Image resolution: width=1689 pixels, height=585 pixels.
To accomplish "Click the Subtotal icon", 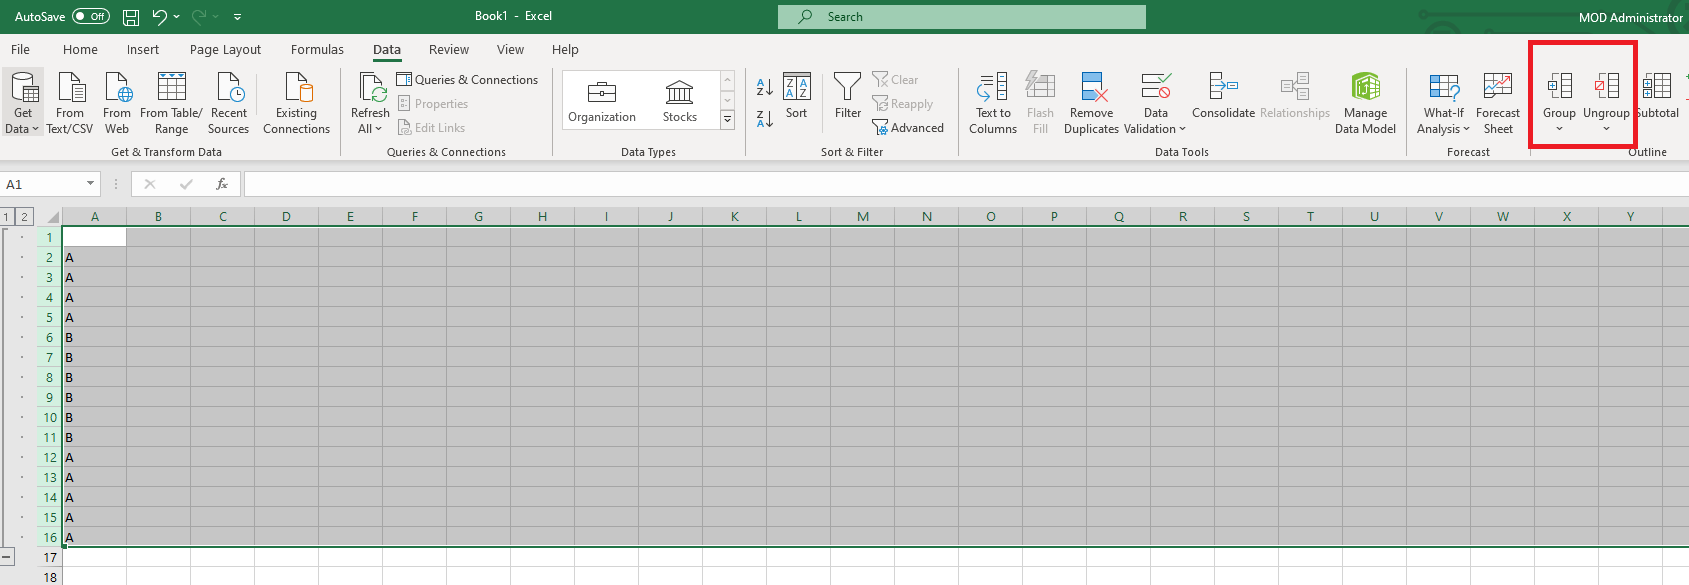I will (1657, 97).
